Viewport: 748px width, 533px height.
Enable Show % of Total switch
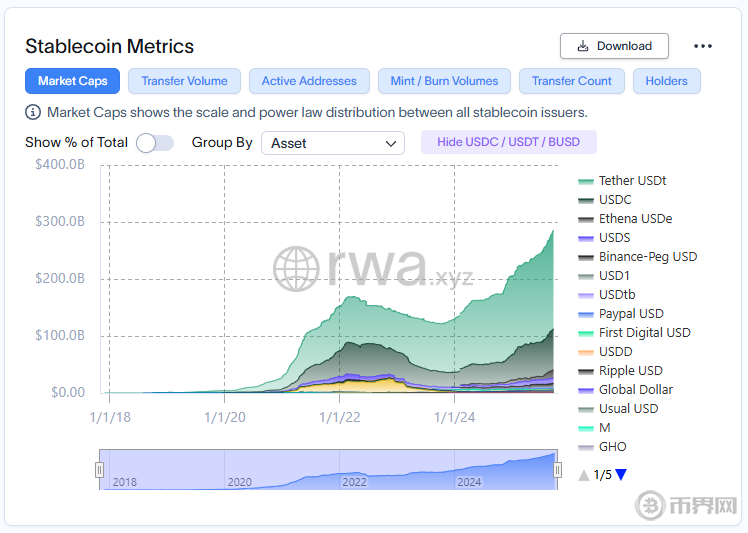coord(155,143)
